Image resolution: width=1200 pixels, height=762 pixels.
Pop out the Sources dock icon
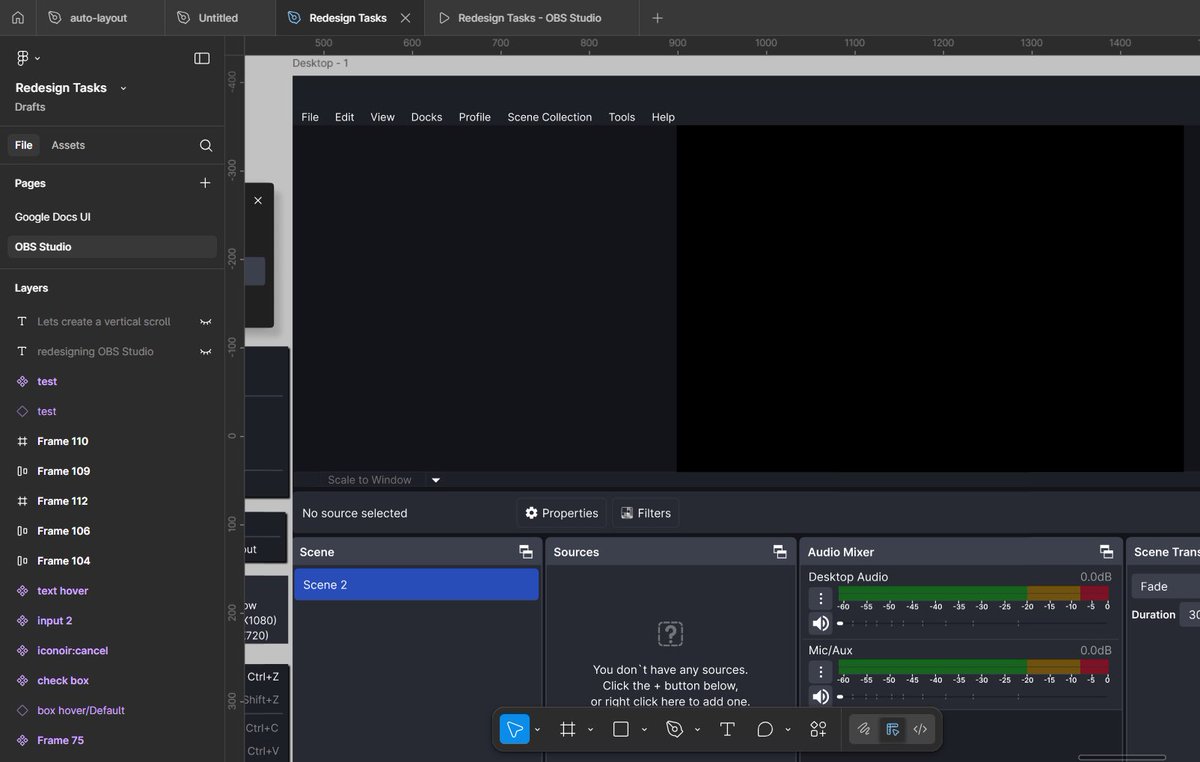(x=780, y=552)
